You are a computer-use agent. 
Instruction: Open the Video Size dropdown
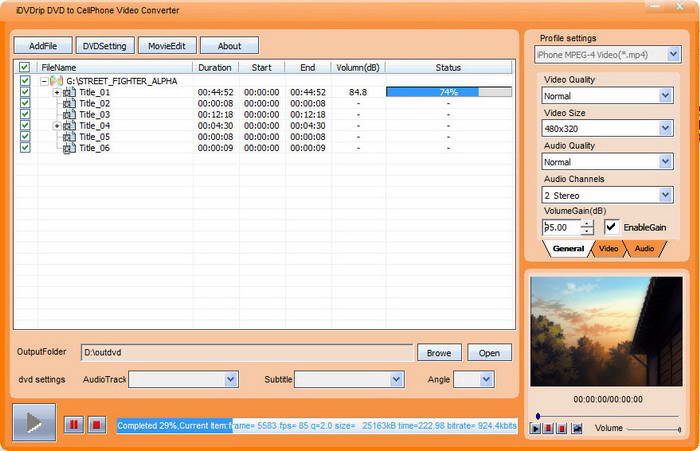[x=665, y=129]
